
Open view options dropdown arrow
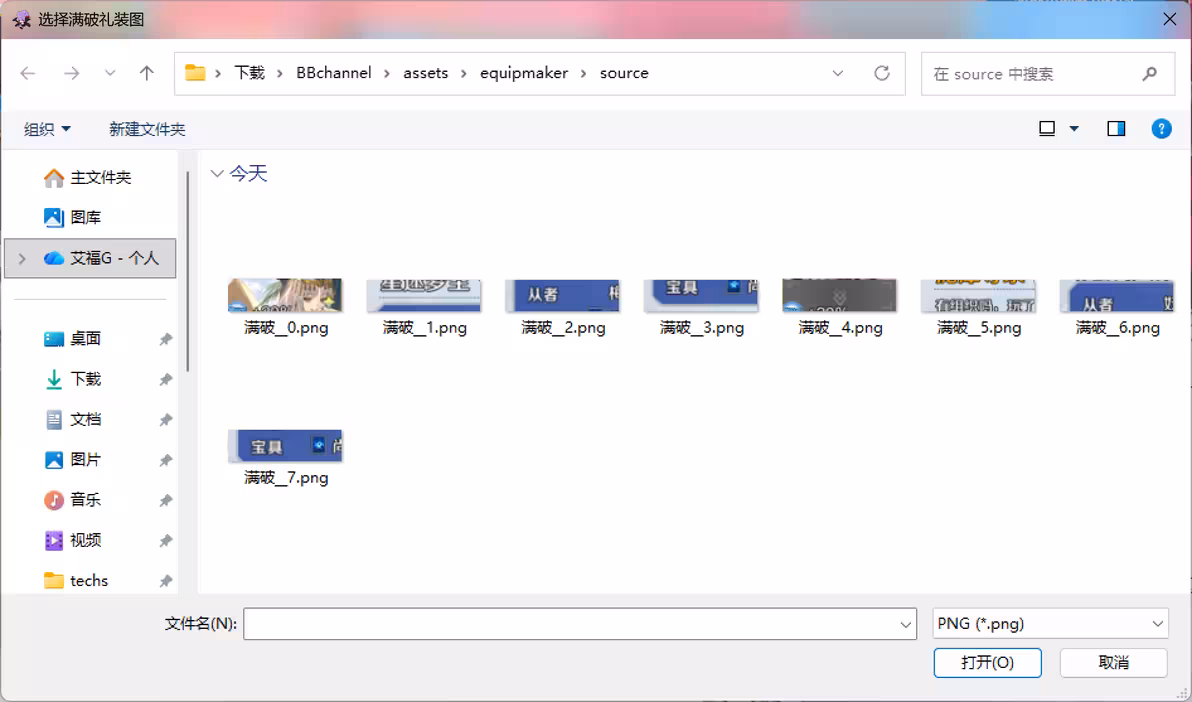click(x=1074, y=129)
